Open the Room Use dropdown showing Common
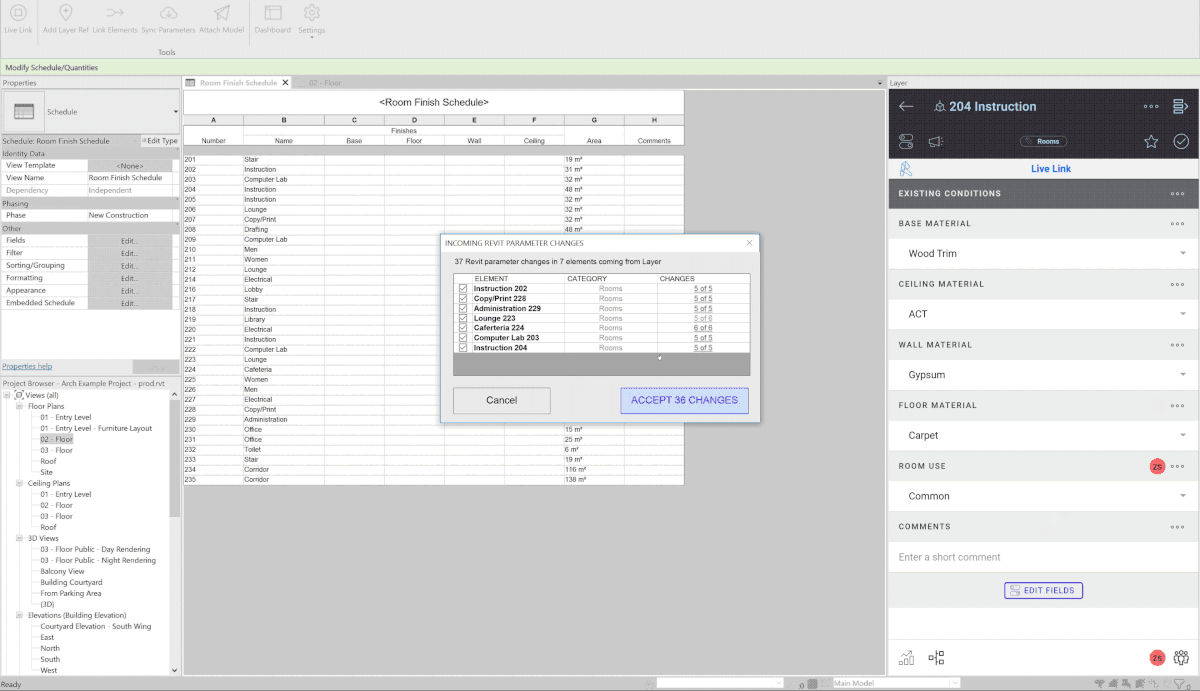 pos(1043,496)
